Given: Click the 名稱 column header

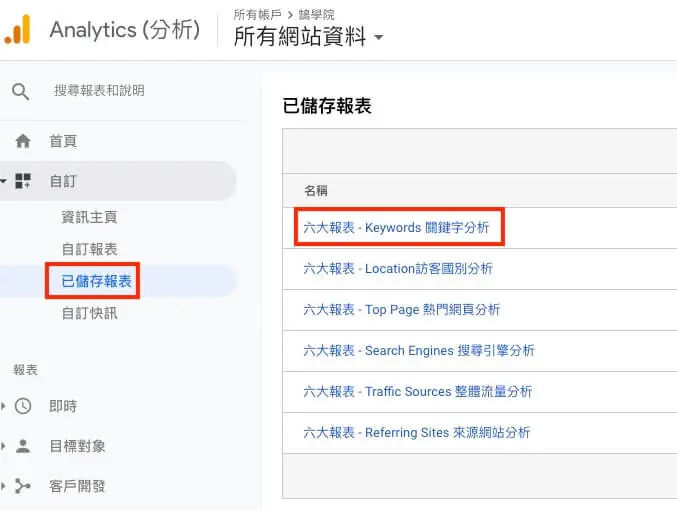Looking at the screenshot, I should click(x=316, y=191).
